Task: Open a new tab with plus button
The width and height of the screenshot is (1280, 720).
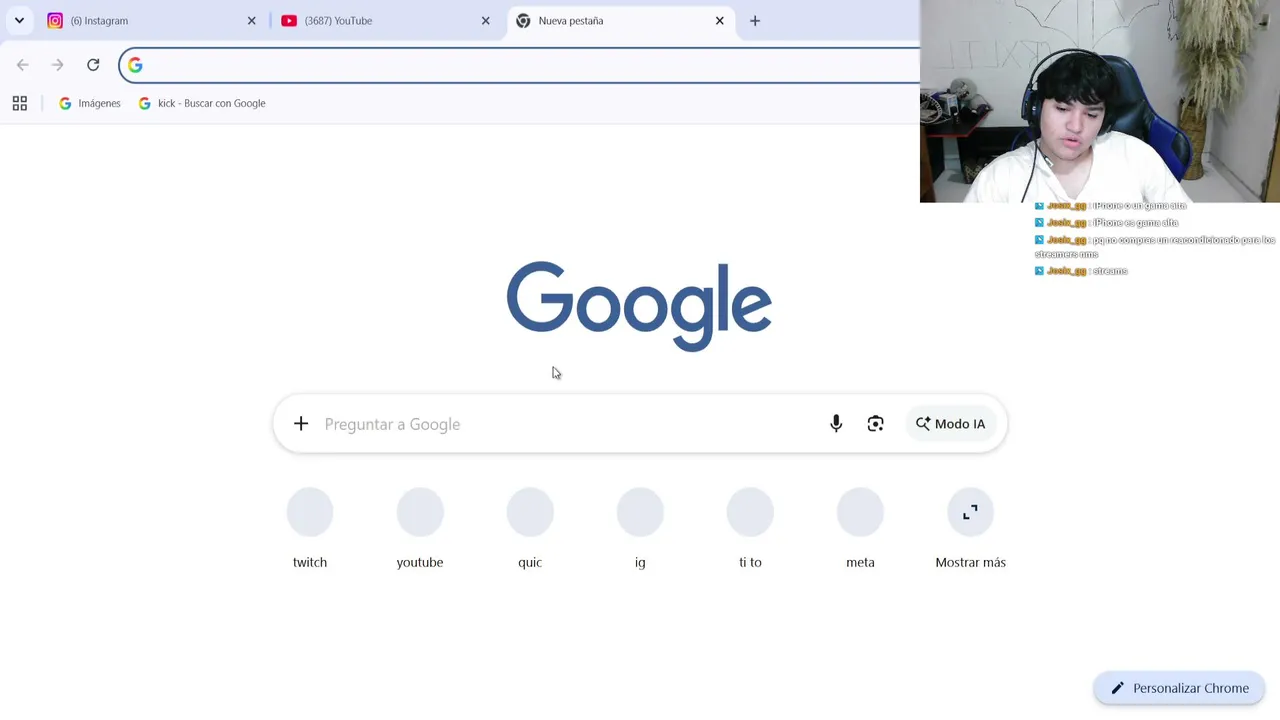Action: tap(755, 20)
